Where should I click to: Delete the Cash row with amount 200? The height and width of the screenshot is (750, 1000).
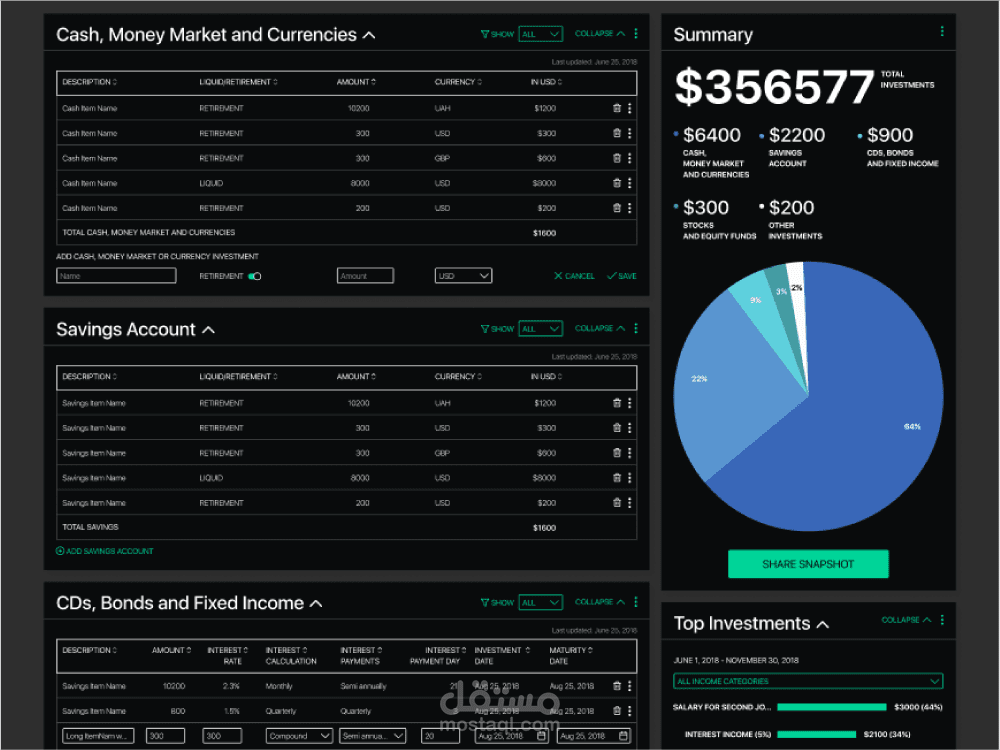[617, 208]
